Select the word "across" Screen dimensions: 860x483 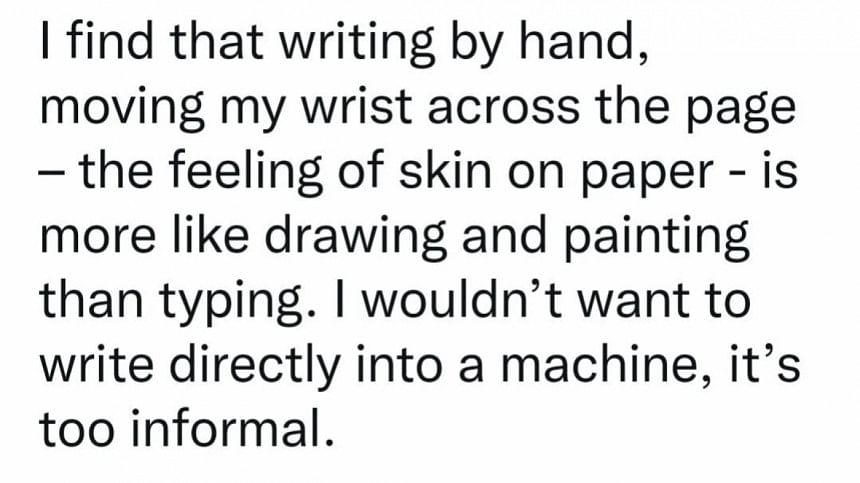[x=503, y=109]
